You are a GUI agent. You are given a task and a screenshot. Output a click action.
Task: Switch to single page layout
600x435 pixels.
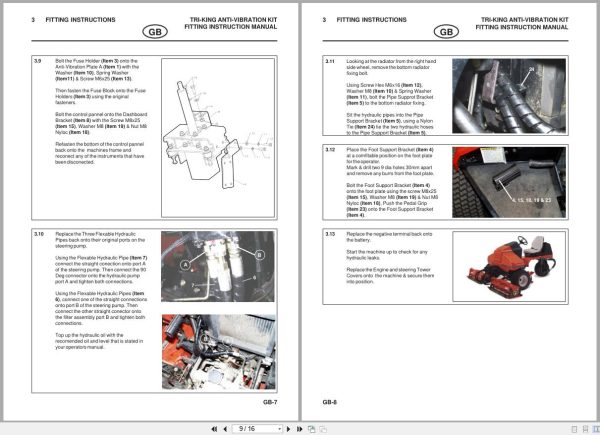point(574,429)
